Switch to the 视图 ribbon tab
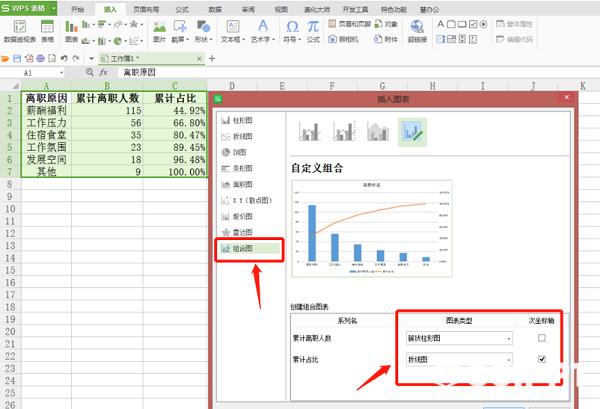This screenshot has width=600, height=409. click(281, 10)
